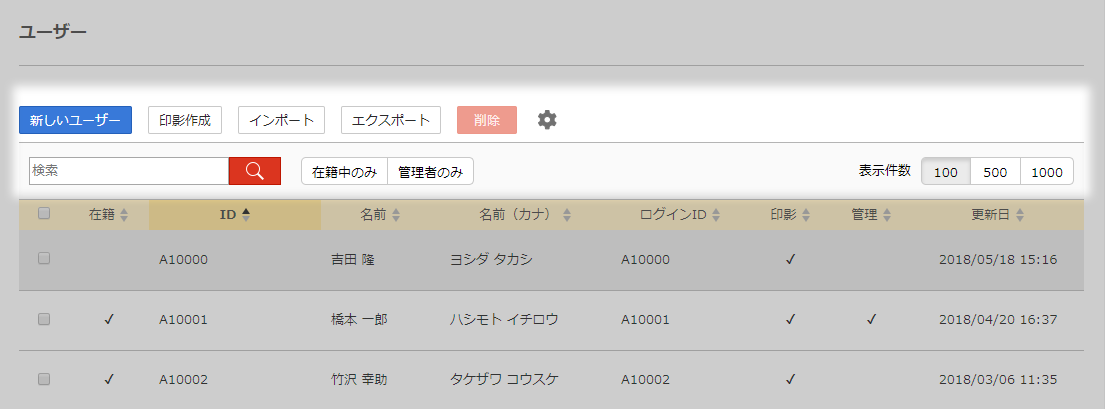
Task: Toggle the select-all header checkbox
Action: pyautogui.click(x=44, y=213)
